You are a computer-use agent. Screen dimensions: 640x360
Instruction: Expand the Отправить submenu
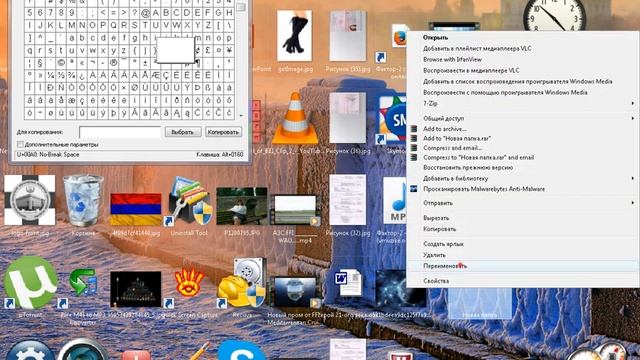pyautogui.click(x=522, y=203)
